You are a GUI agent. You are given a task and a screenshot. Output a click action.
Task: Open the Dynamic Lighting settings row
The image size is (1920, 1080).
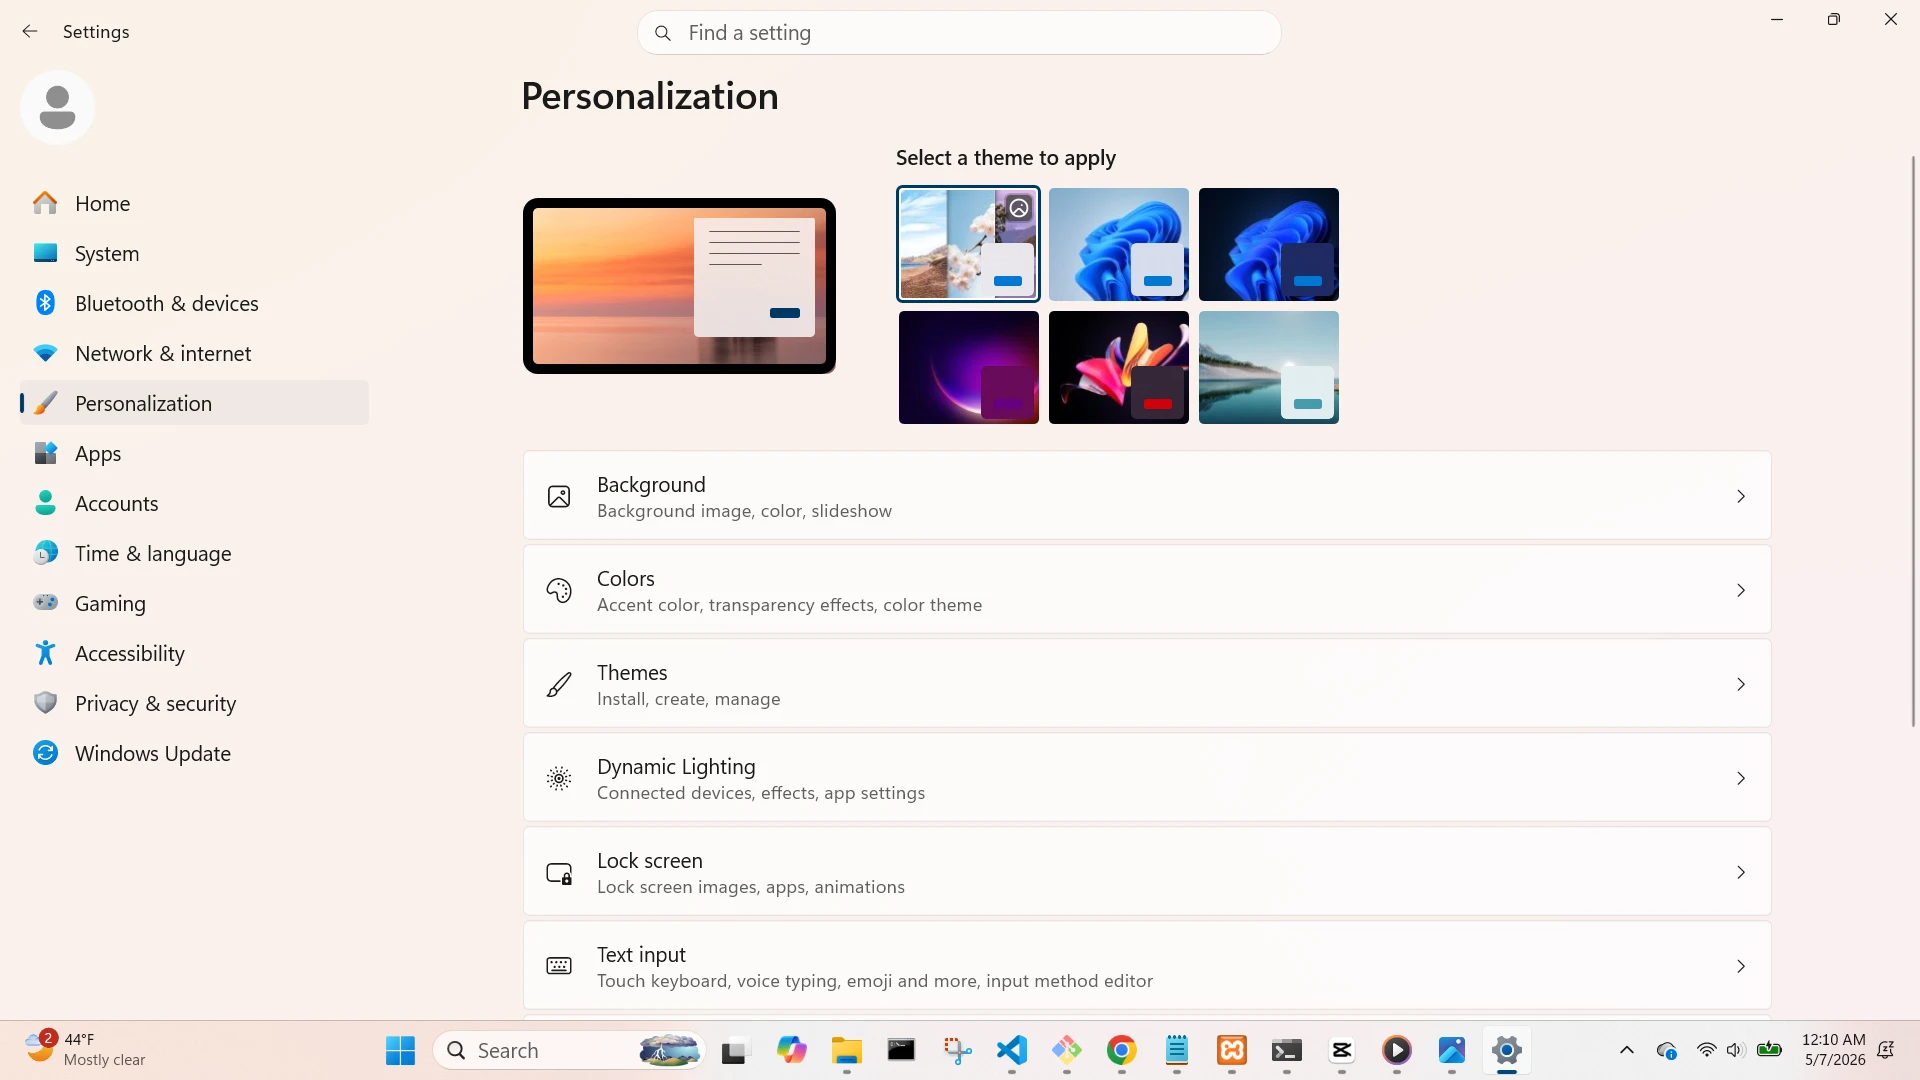1147,779
